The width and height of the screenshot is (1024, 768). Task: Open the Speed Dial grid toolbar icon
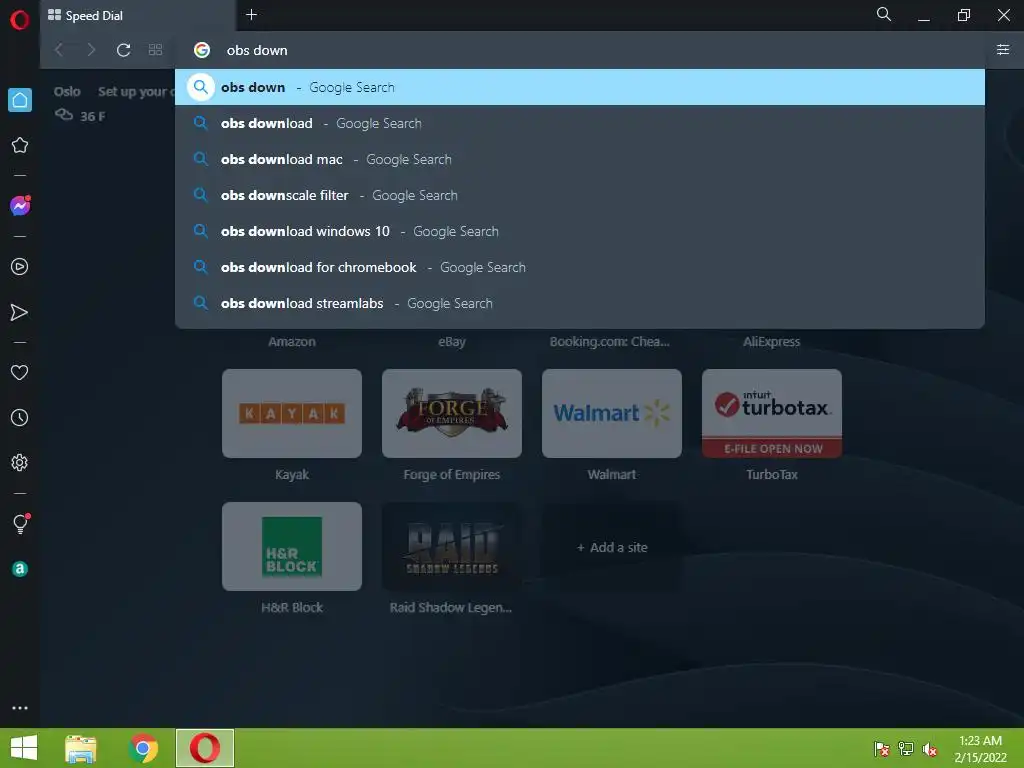(x=155, y=50)
